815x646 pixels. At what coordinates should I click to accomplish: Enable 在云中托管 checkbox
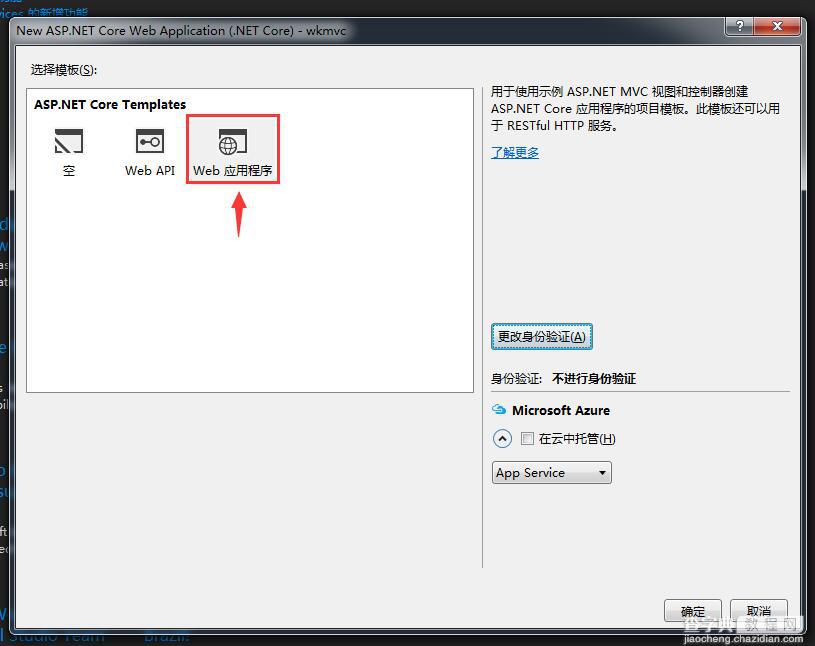tap(527, 439)
